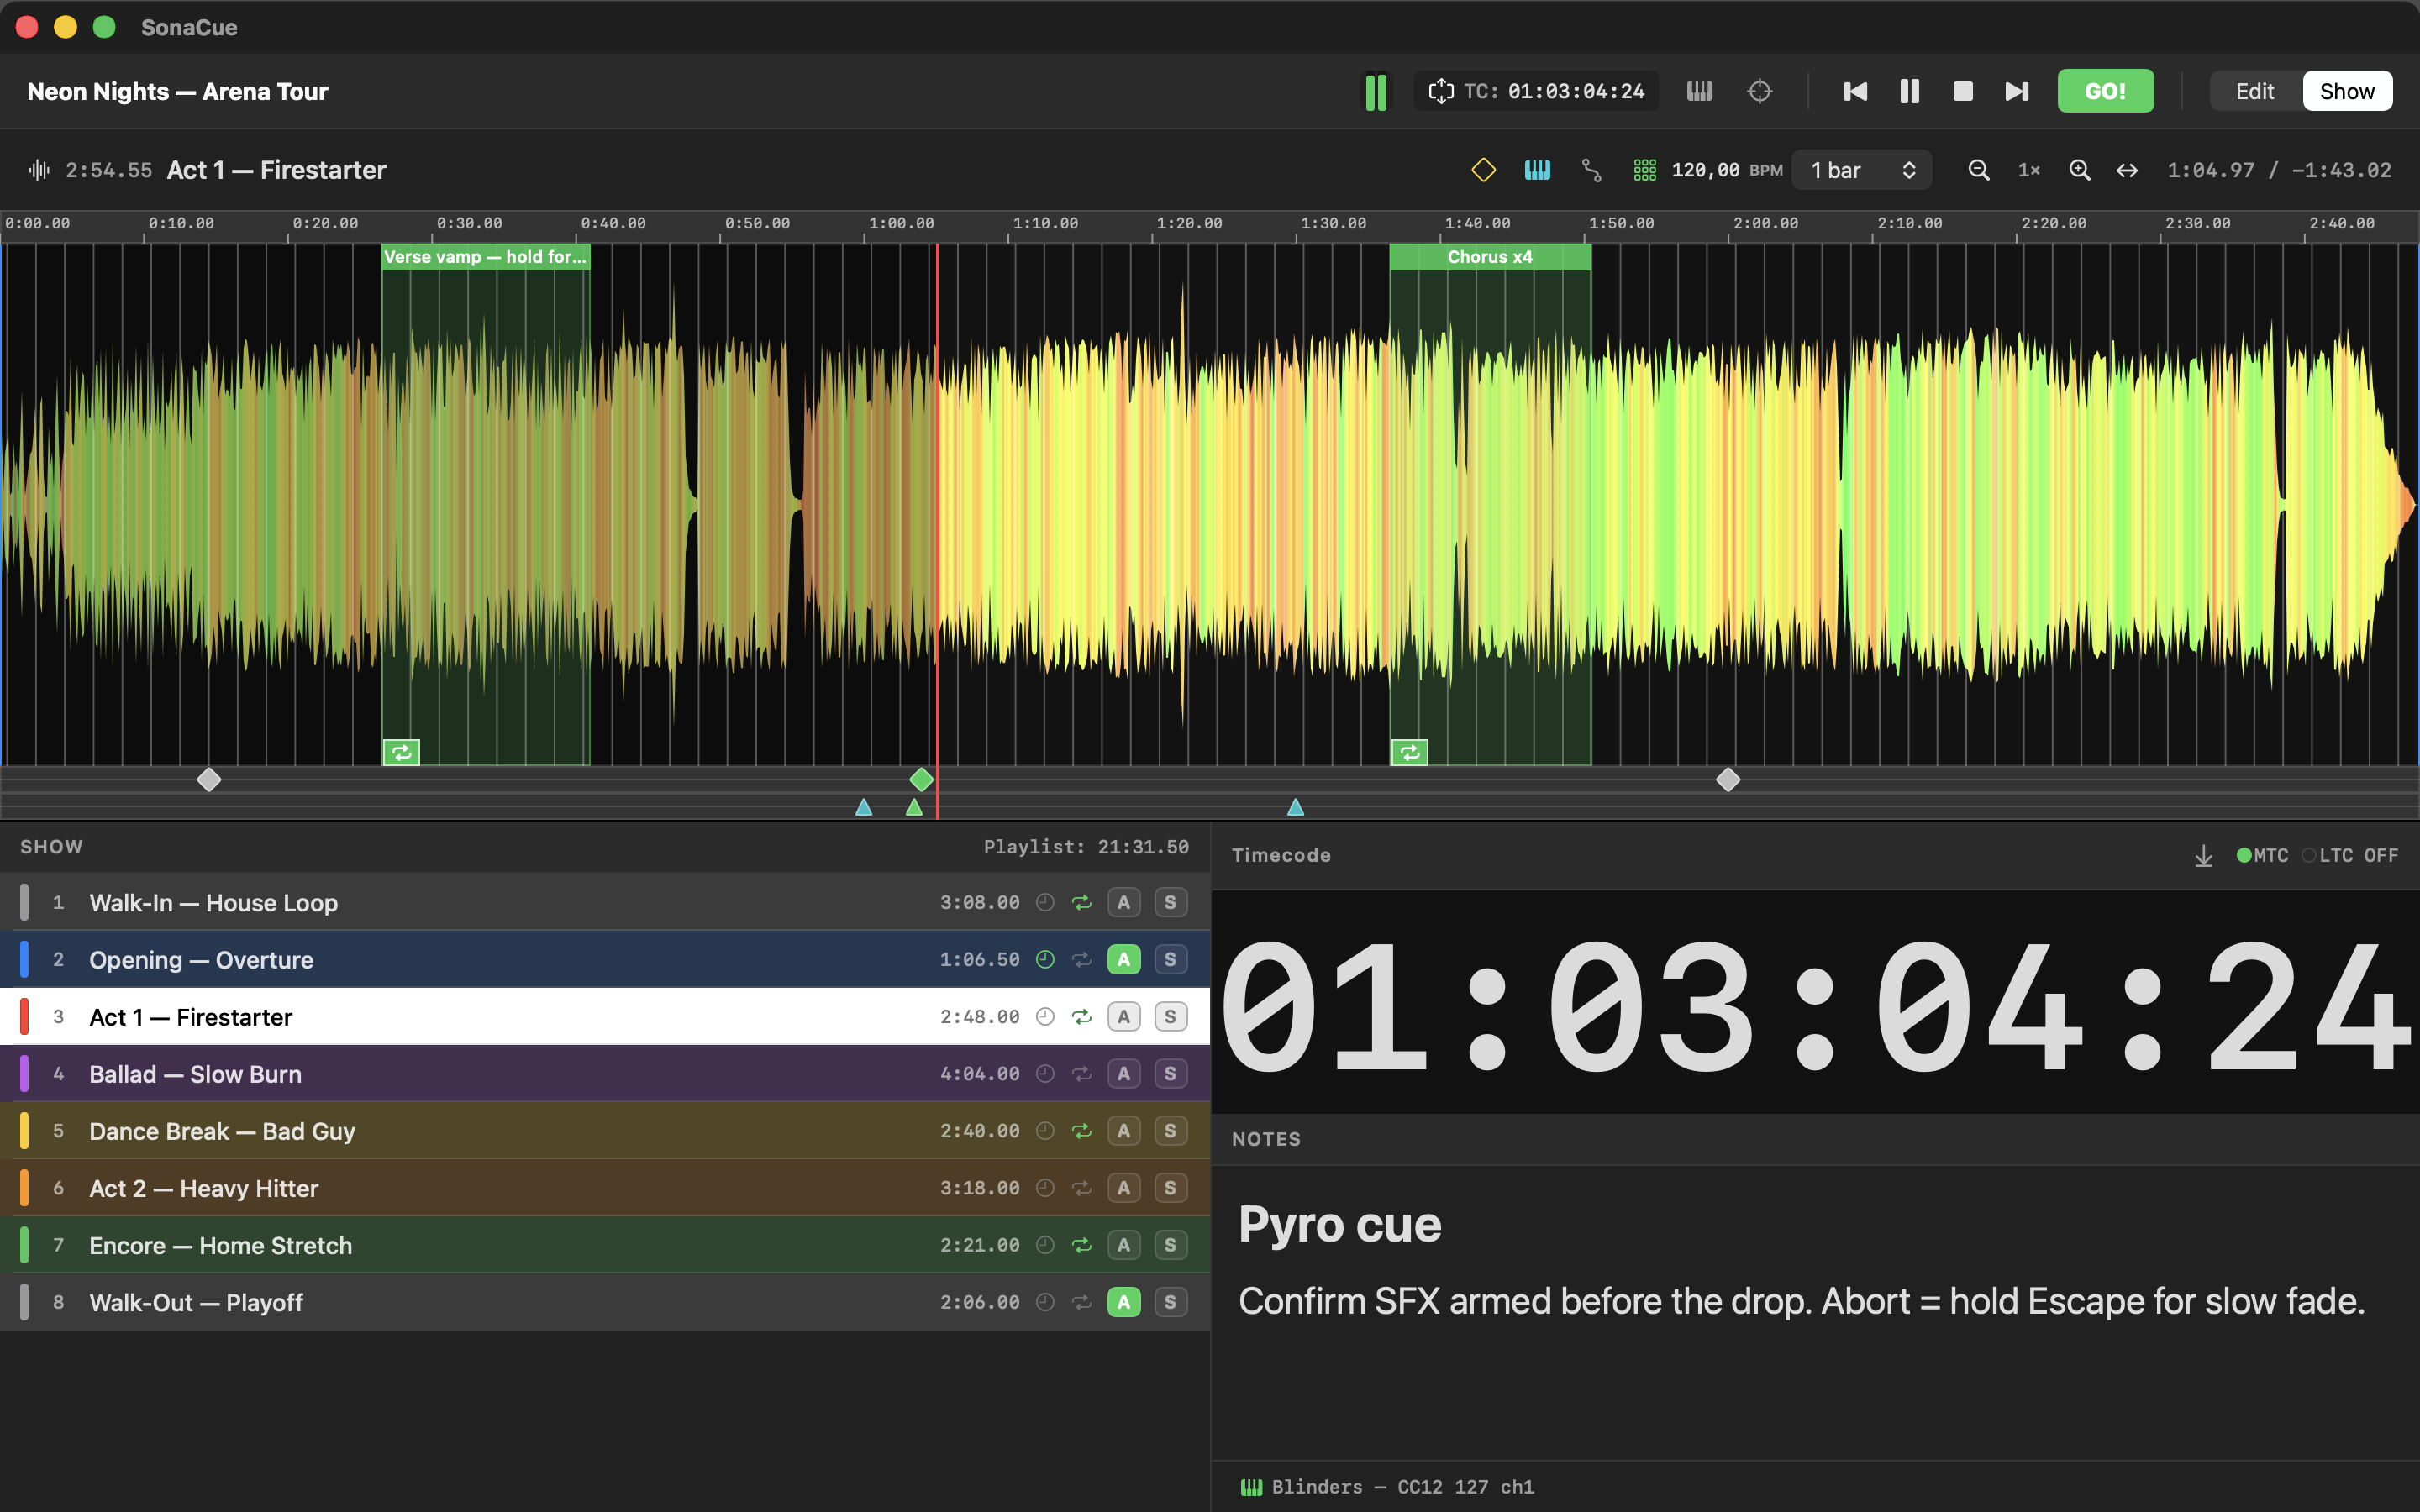Image resolution: width=2420 pixels, height=1512 pixels.
Task: Toggle loop icon on Walk-In — House Loop
Action: [x=1082, y=902]
